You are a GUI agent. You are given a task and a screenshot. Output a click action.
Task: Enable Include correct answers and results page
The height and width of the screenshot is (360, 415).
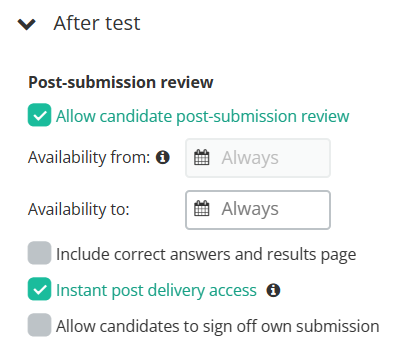click(x=39, y=253)
